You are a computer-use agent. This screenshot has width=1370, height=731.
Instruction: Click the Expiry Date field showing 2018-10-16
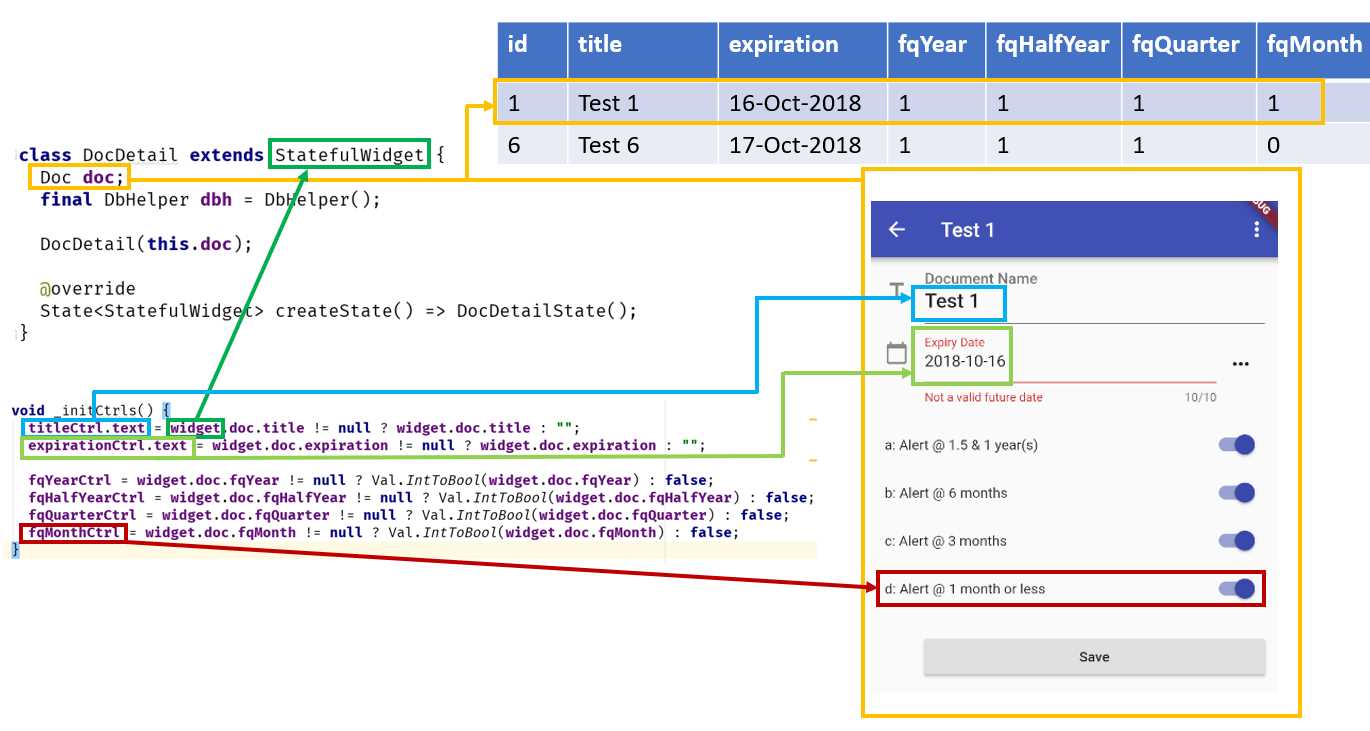(x=960, y=364)
